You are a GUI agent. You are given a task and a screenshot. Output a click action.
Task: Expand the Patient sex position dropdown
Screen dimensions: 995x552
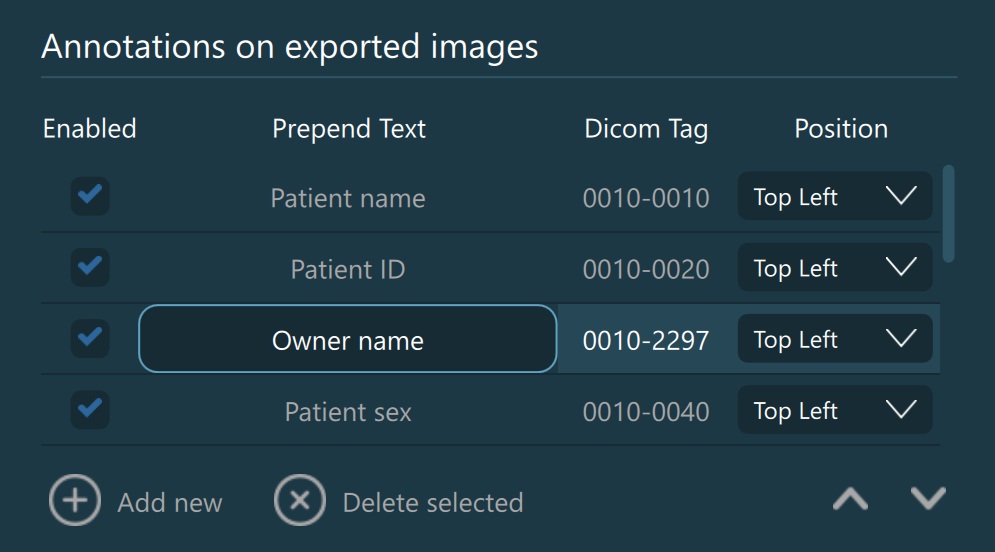[x=835, y=411]
